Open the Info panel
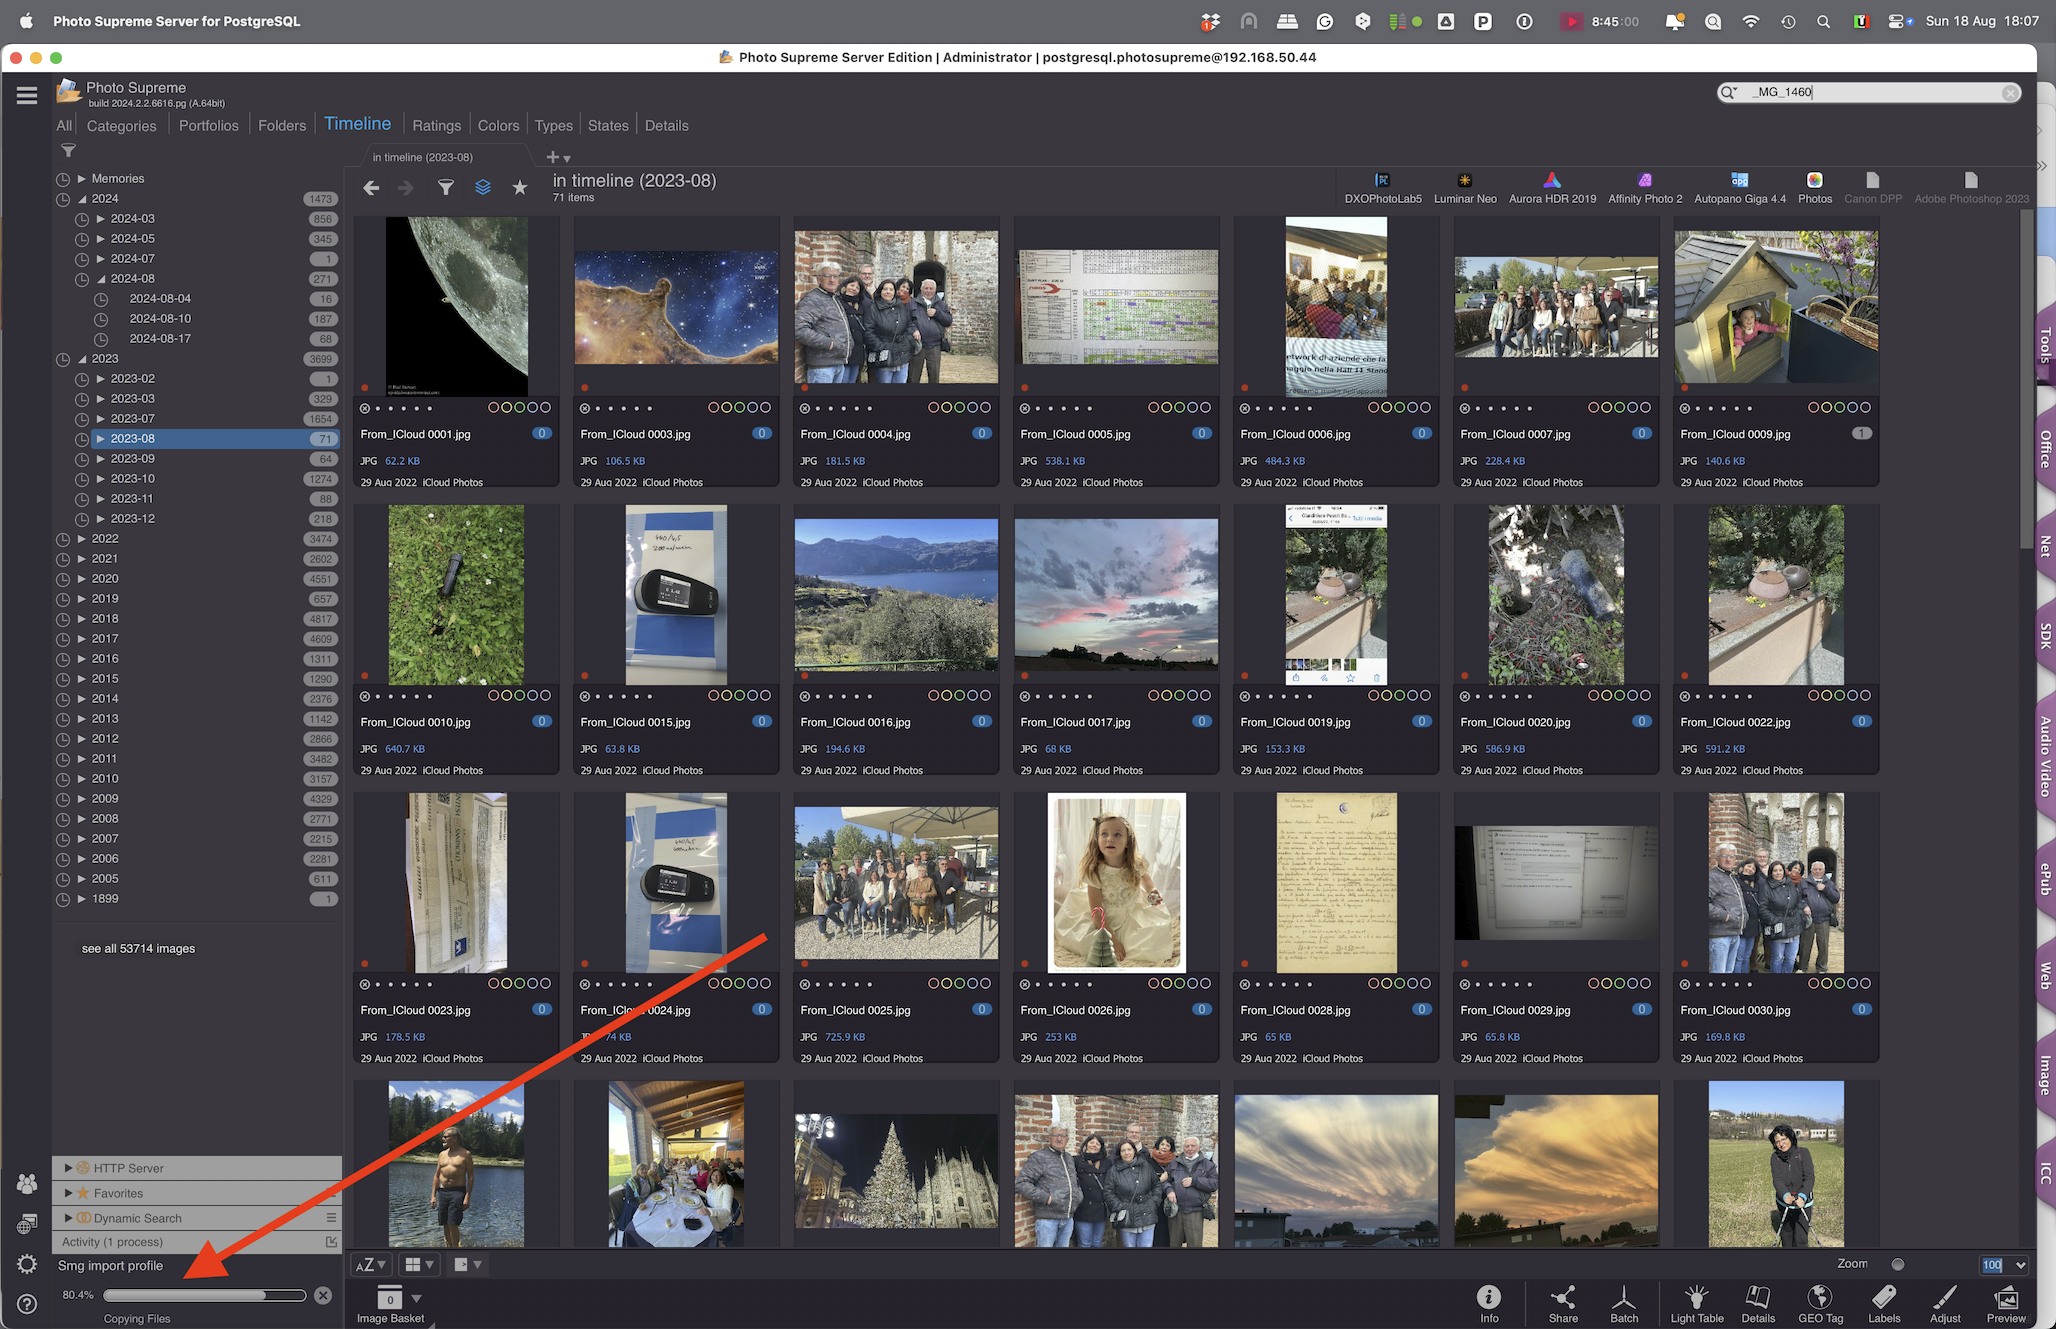The height and width of the screenshot is (1329, 2056). point(1489,1304)
